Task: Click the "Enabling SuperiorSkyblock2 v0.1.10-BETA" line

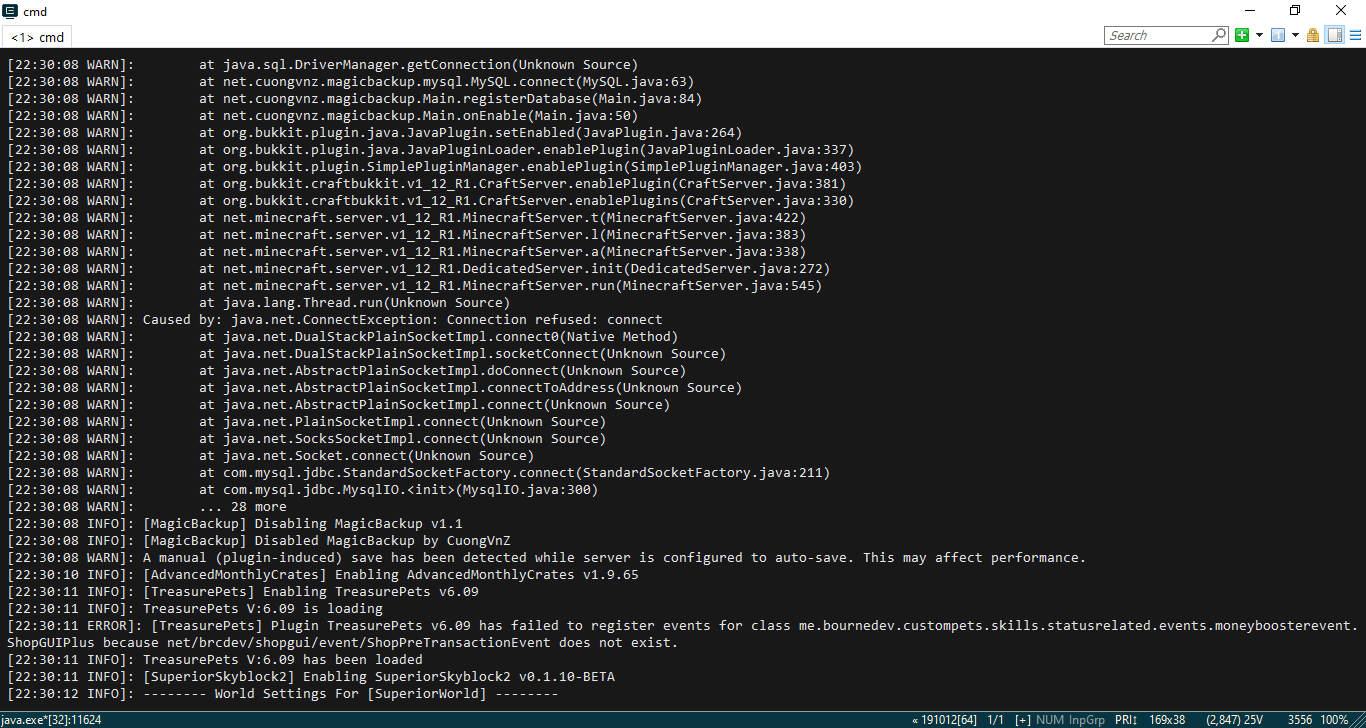Action: [310, 677]
